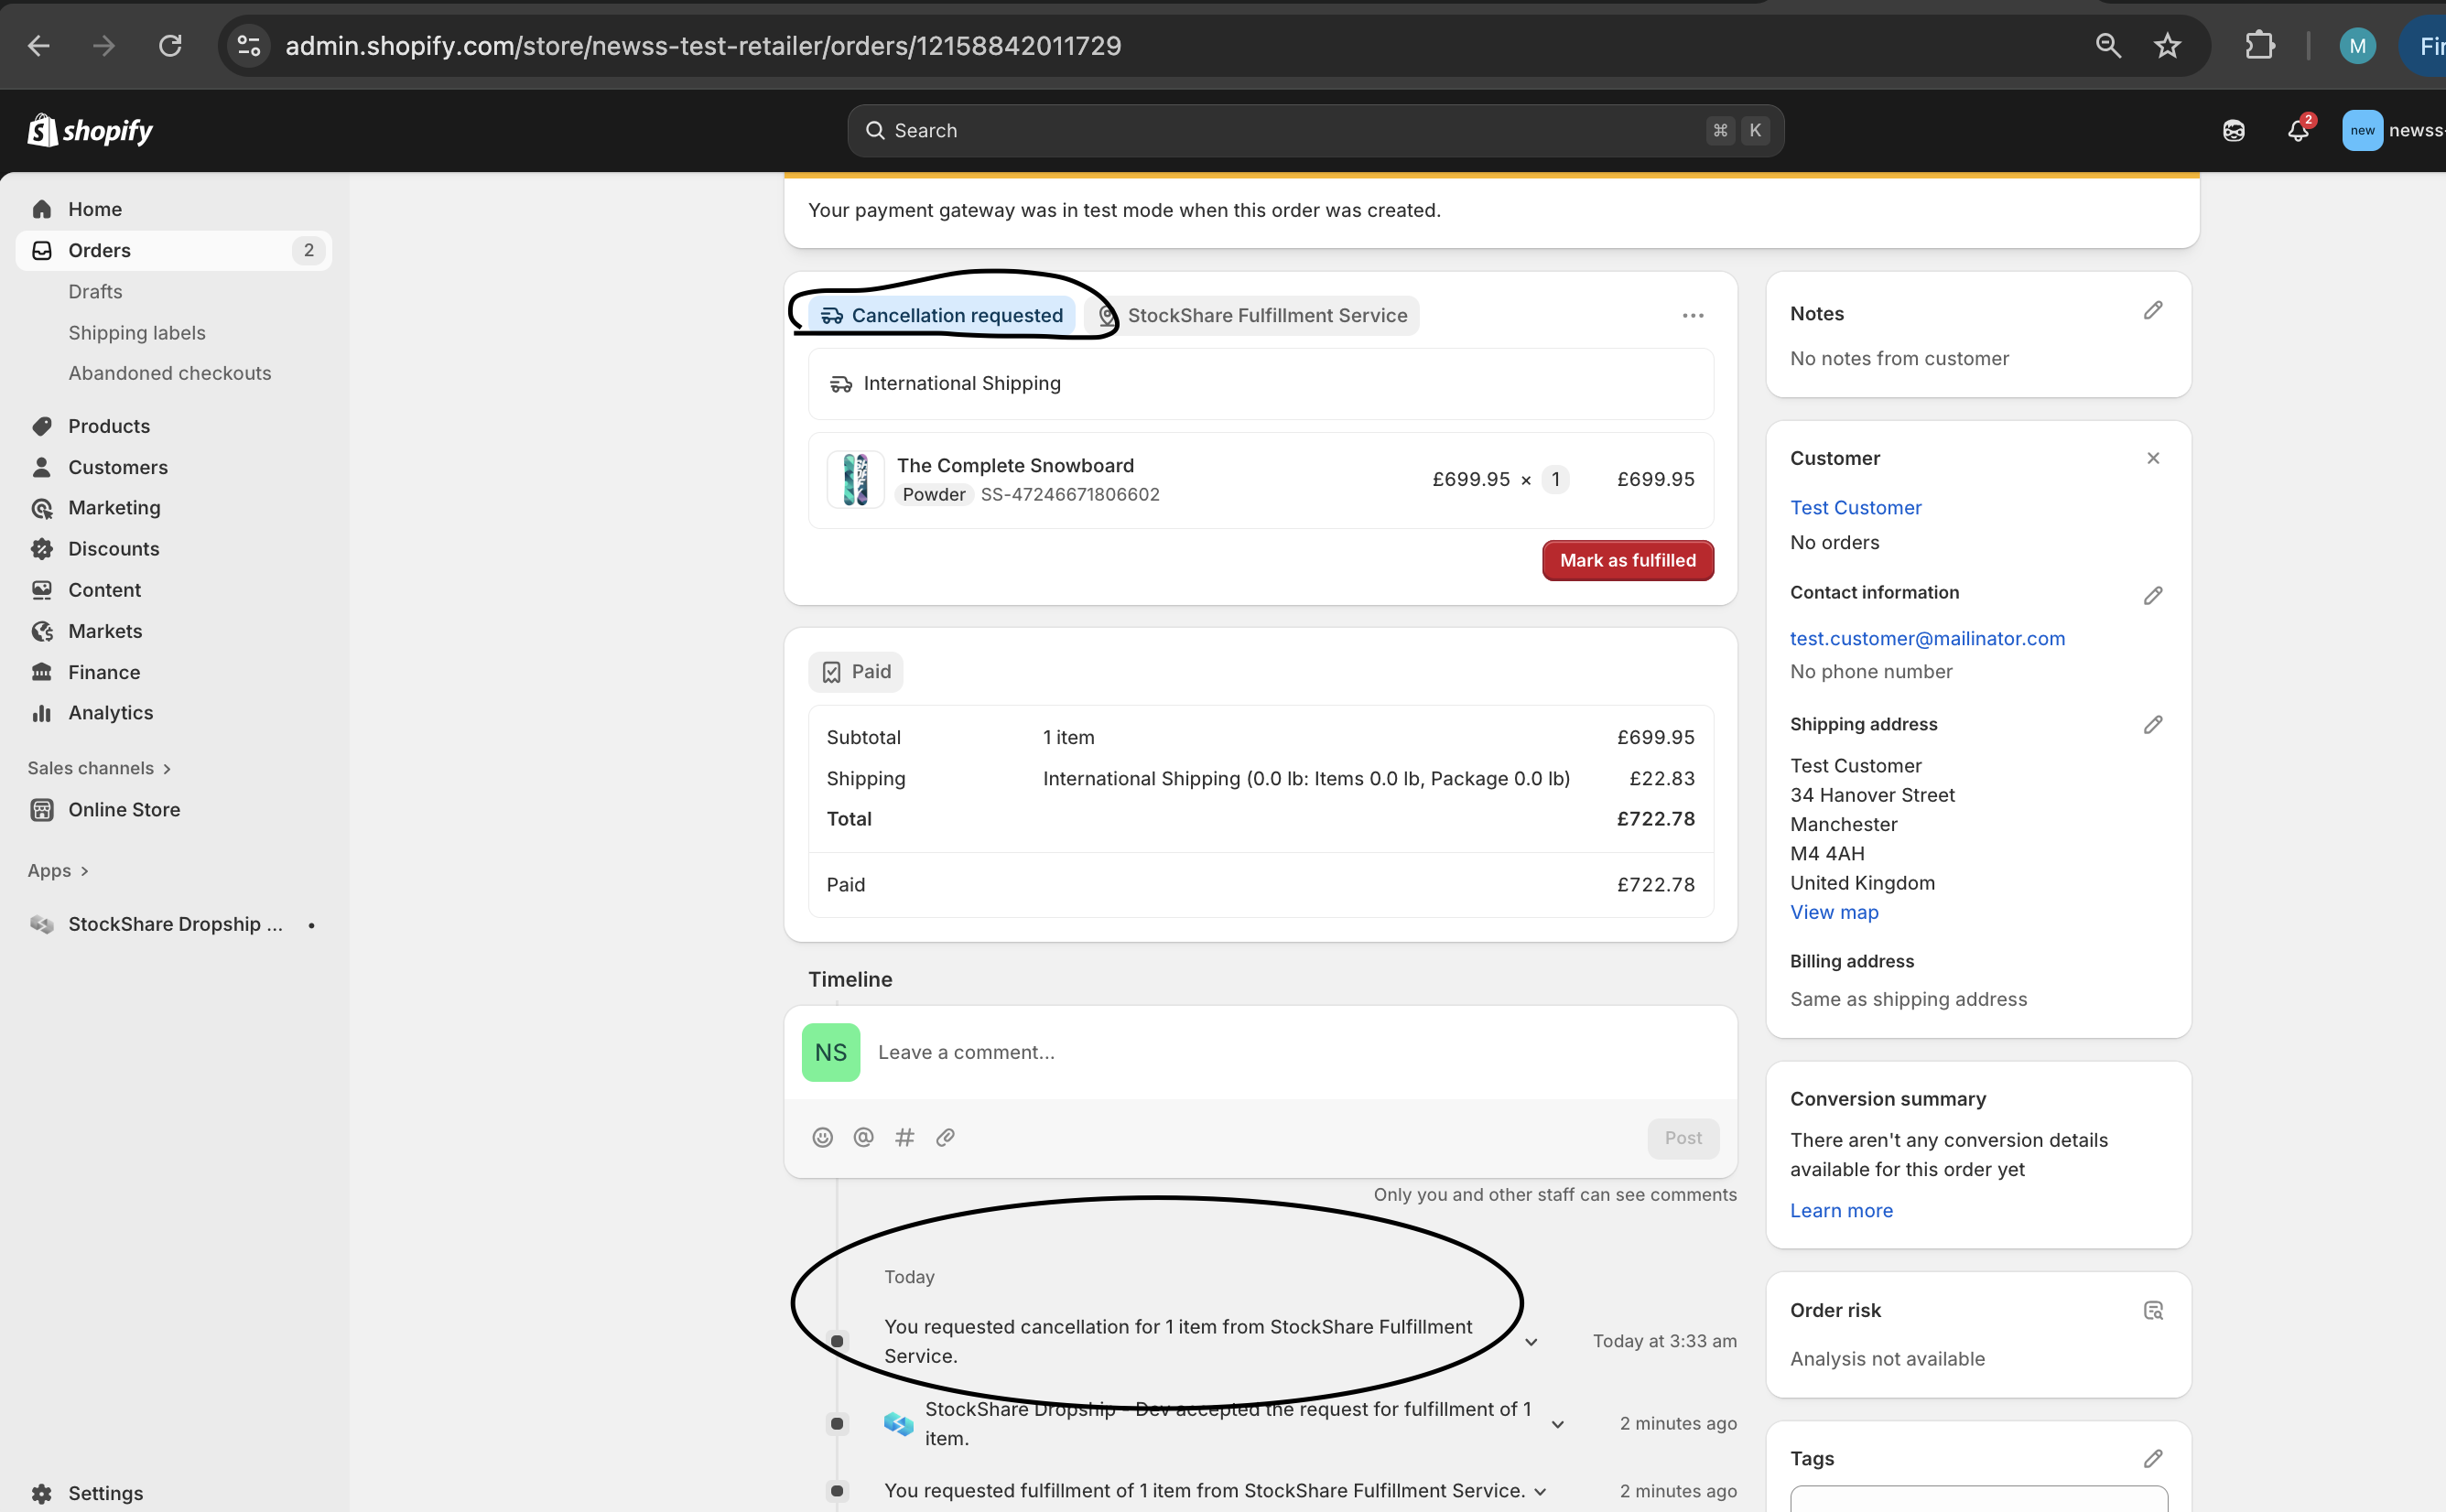Open Drafts in the Orders submenu

pyautogui.click(x=95, y=291)
